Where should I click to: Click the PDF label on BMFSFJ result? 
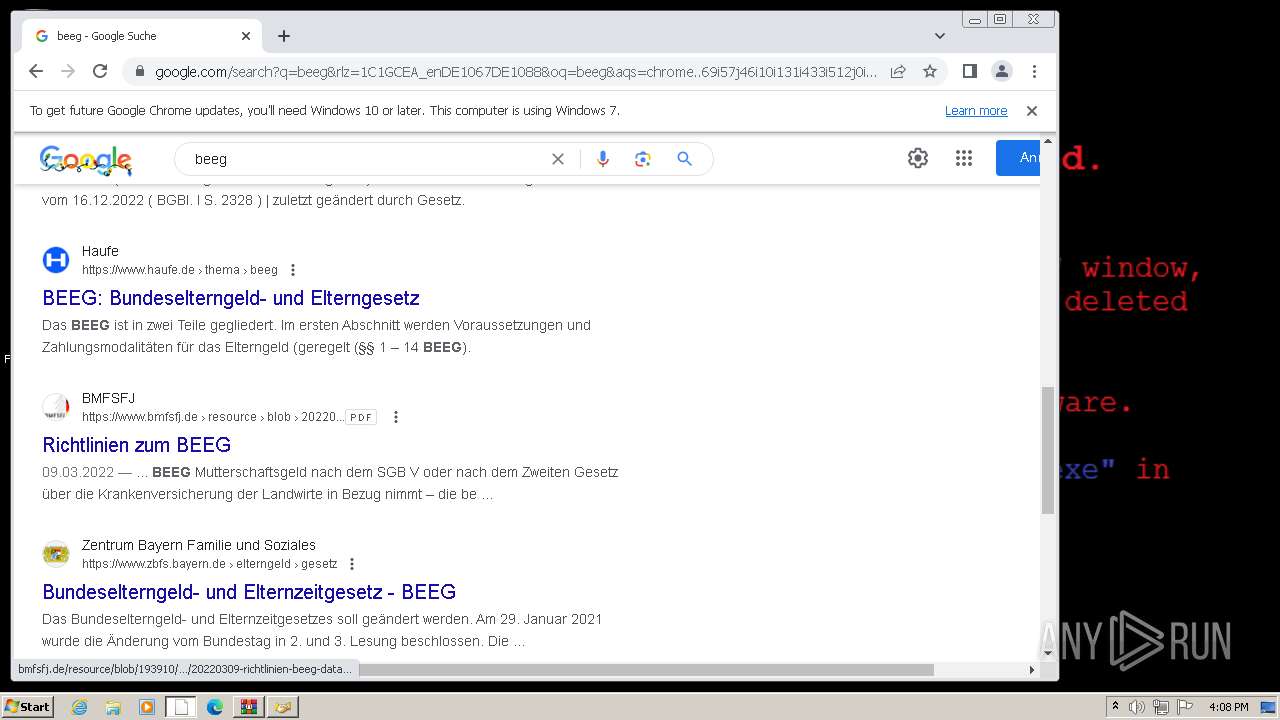(x=361, y=417)
